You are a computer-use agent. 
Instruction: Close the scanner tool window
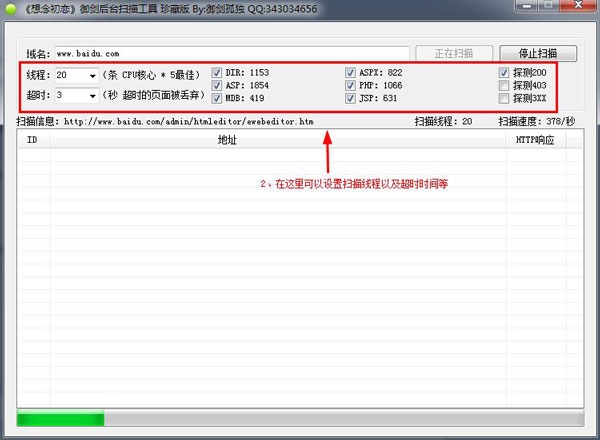[x=578, y=6]
